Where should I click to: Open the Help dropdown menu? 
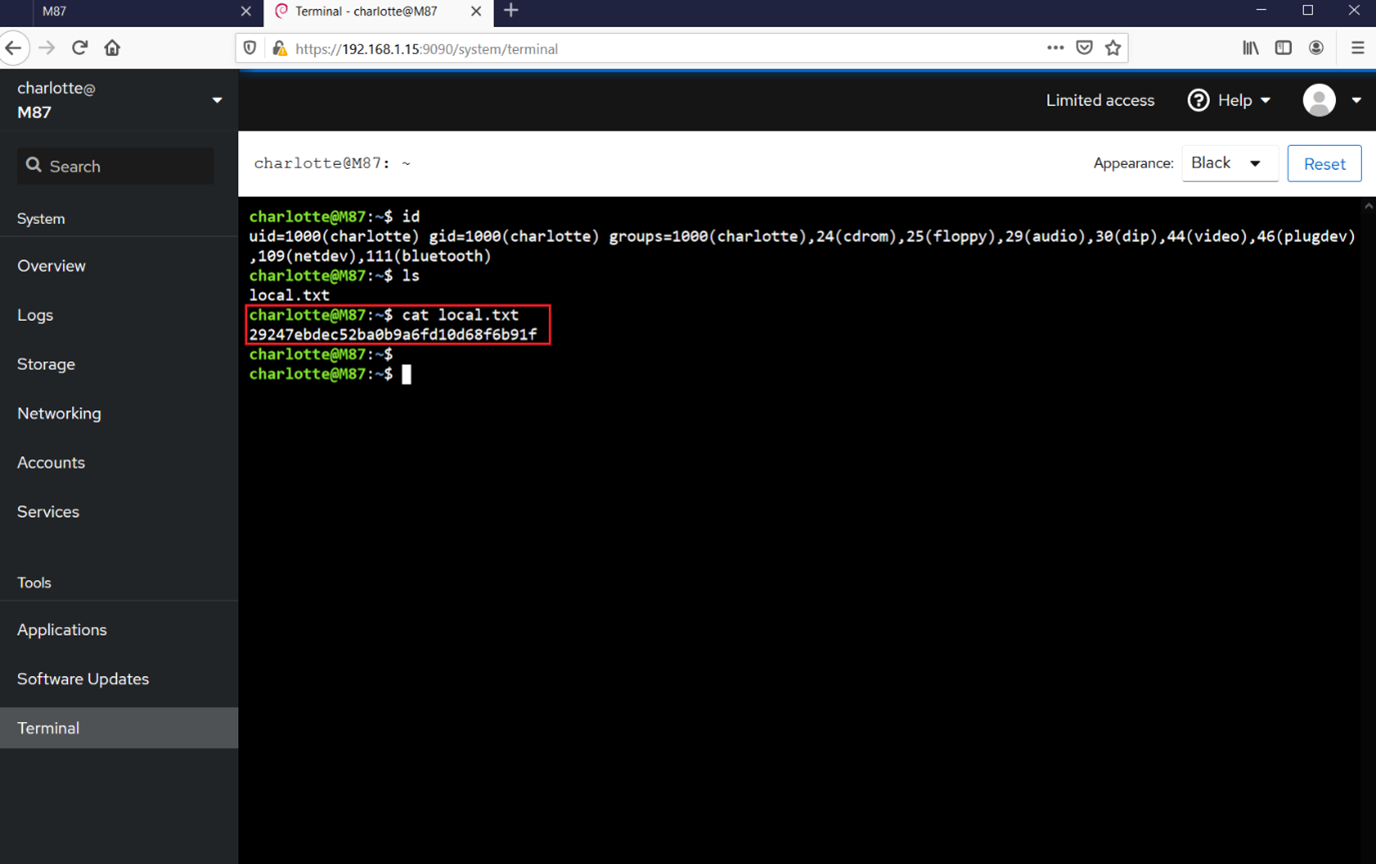pos(1230,100)
